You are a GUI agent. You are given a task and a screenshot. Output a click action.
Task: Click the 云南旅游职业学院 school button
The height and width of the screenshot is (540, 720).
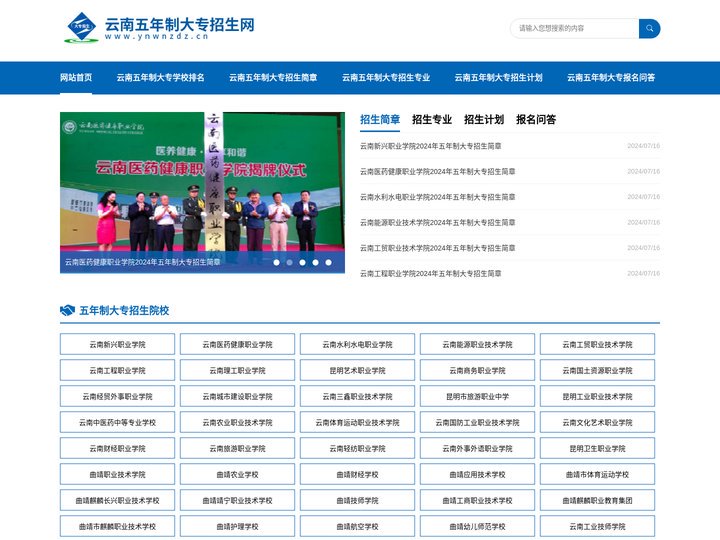(x=237, y=448)
